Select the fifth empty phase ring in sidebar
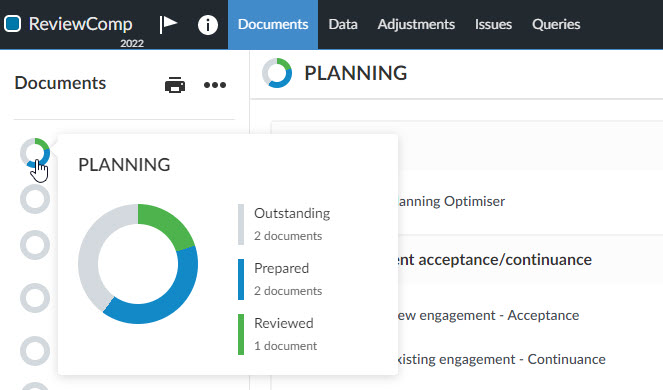The image size is (663, 390). 35,351
